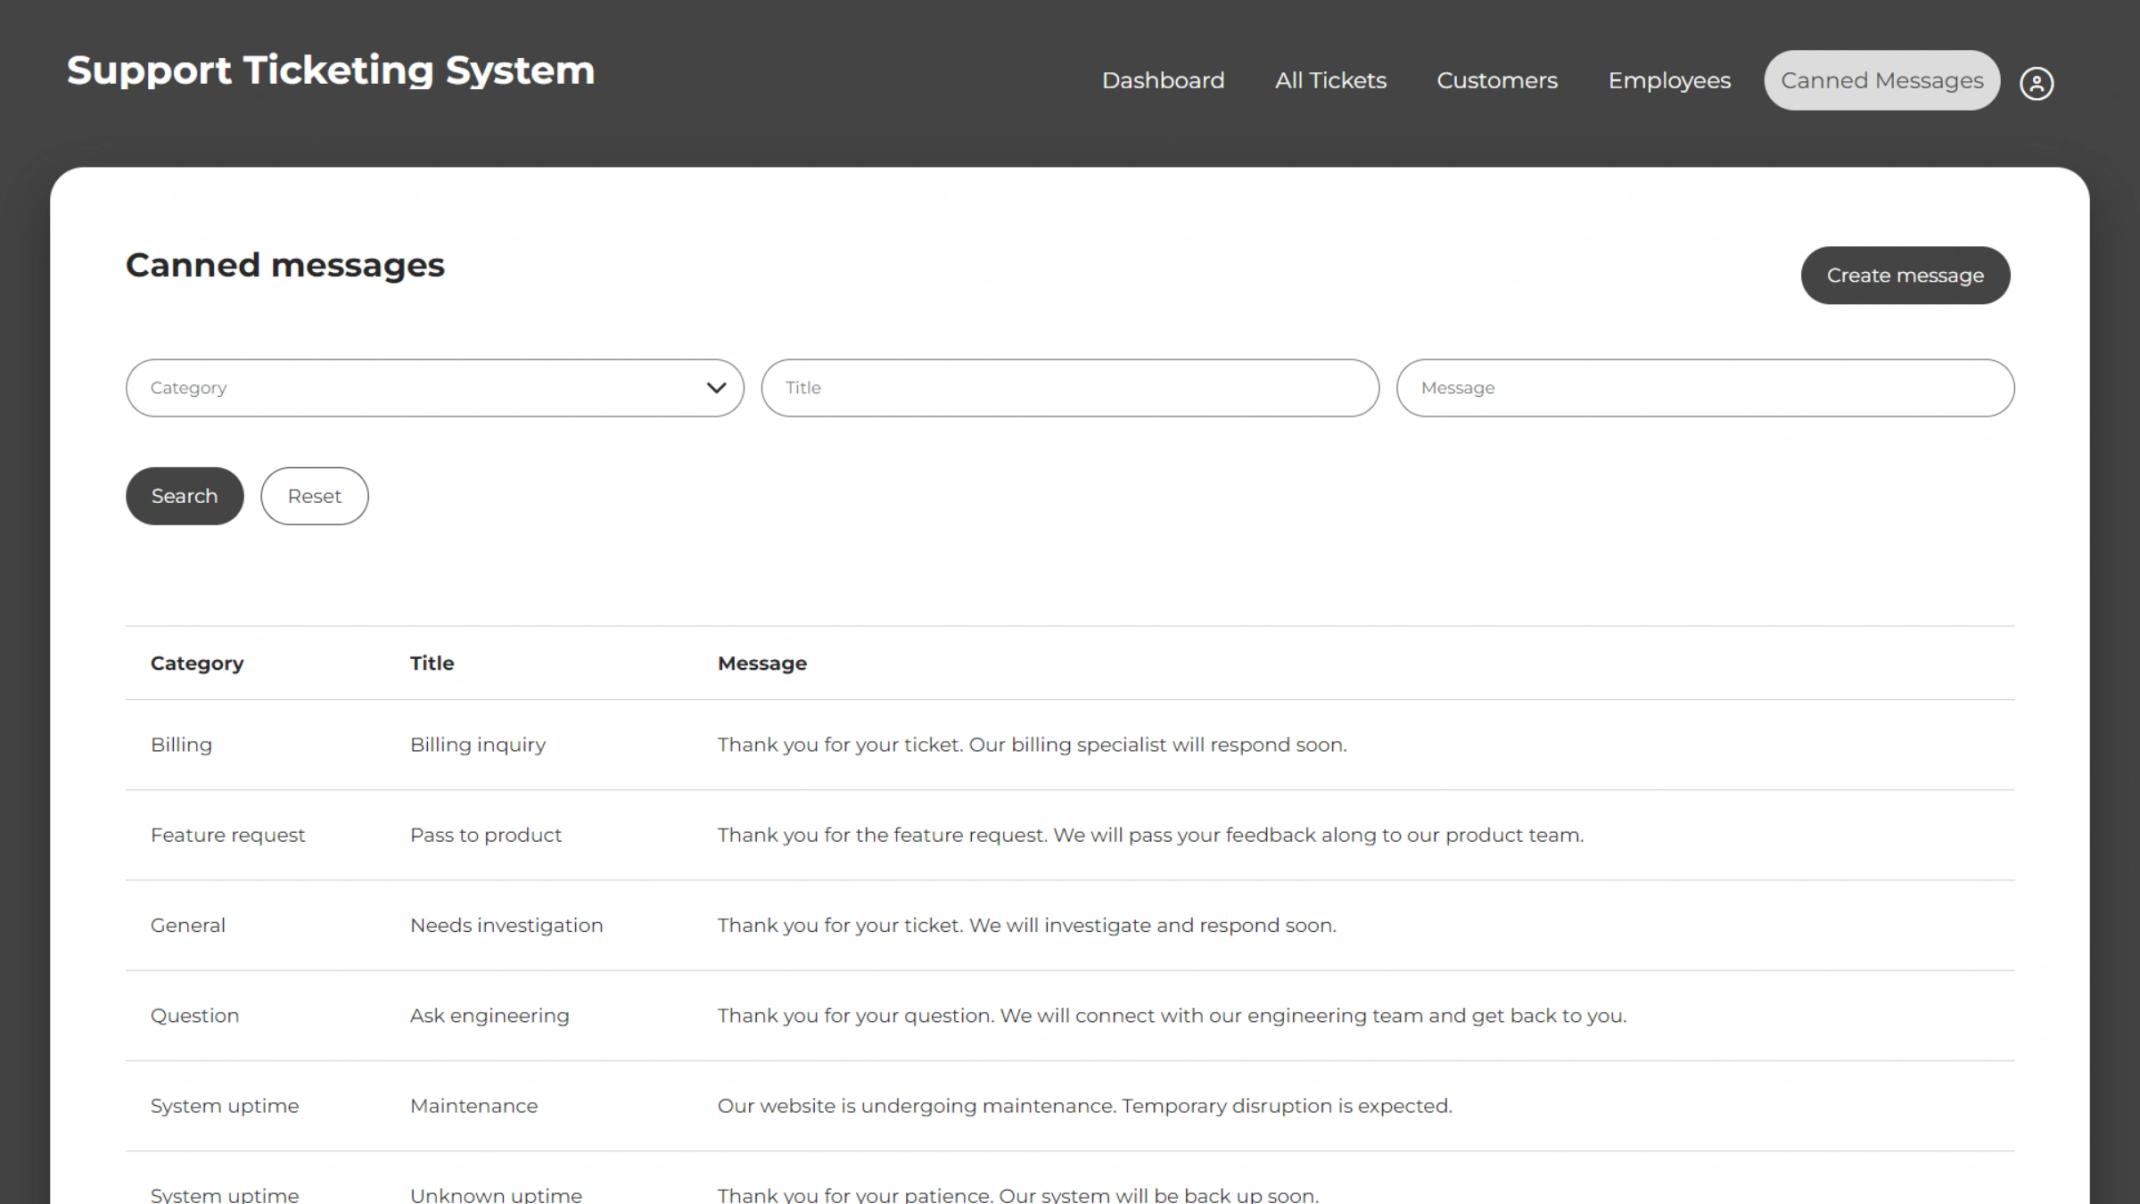The image size is (2140, 1204).
Task: Select the Canned Messages tab
Action: click(x=1881, y=81)
